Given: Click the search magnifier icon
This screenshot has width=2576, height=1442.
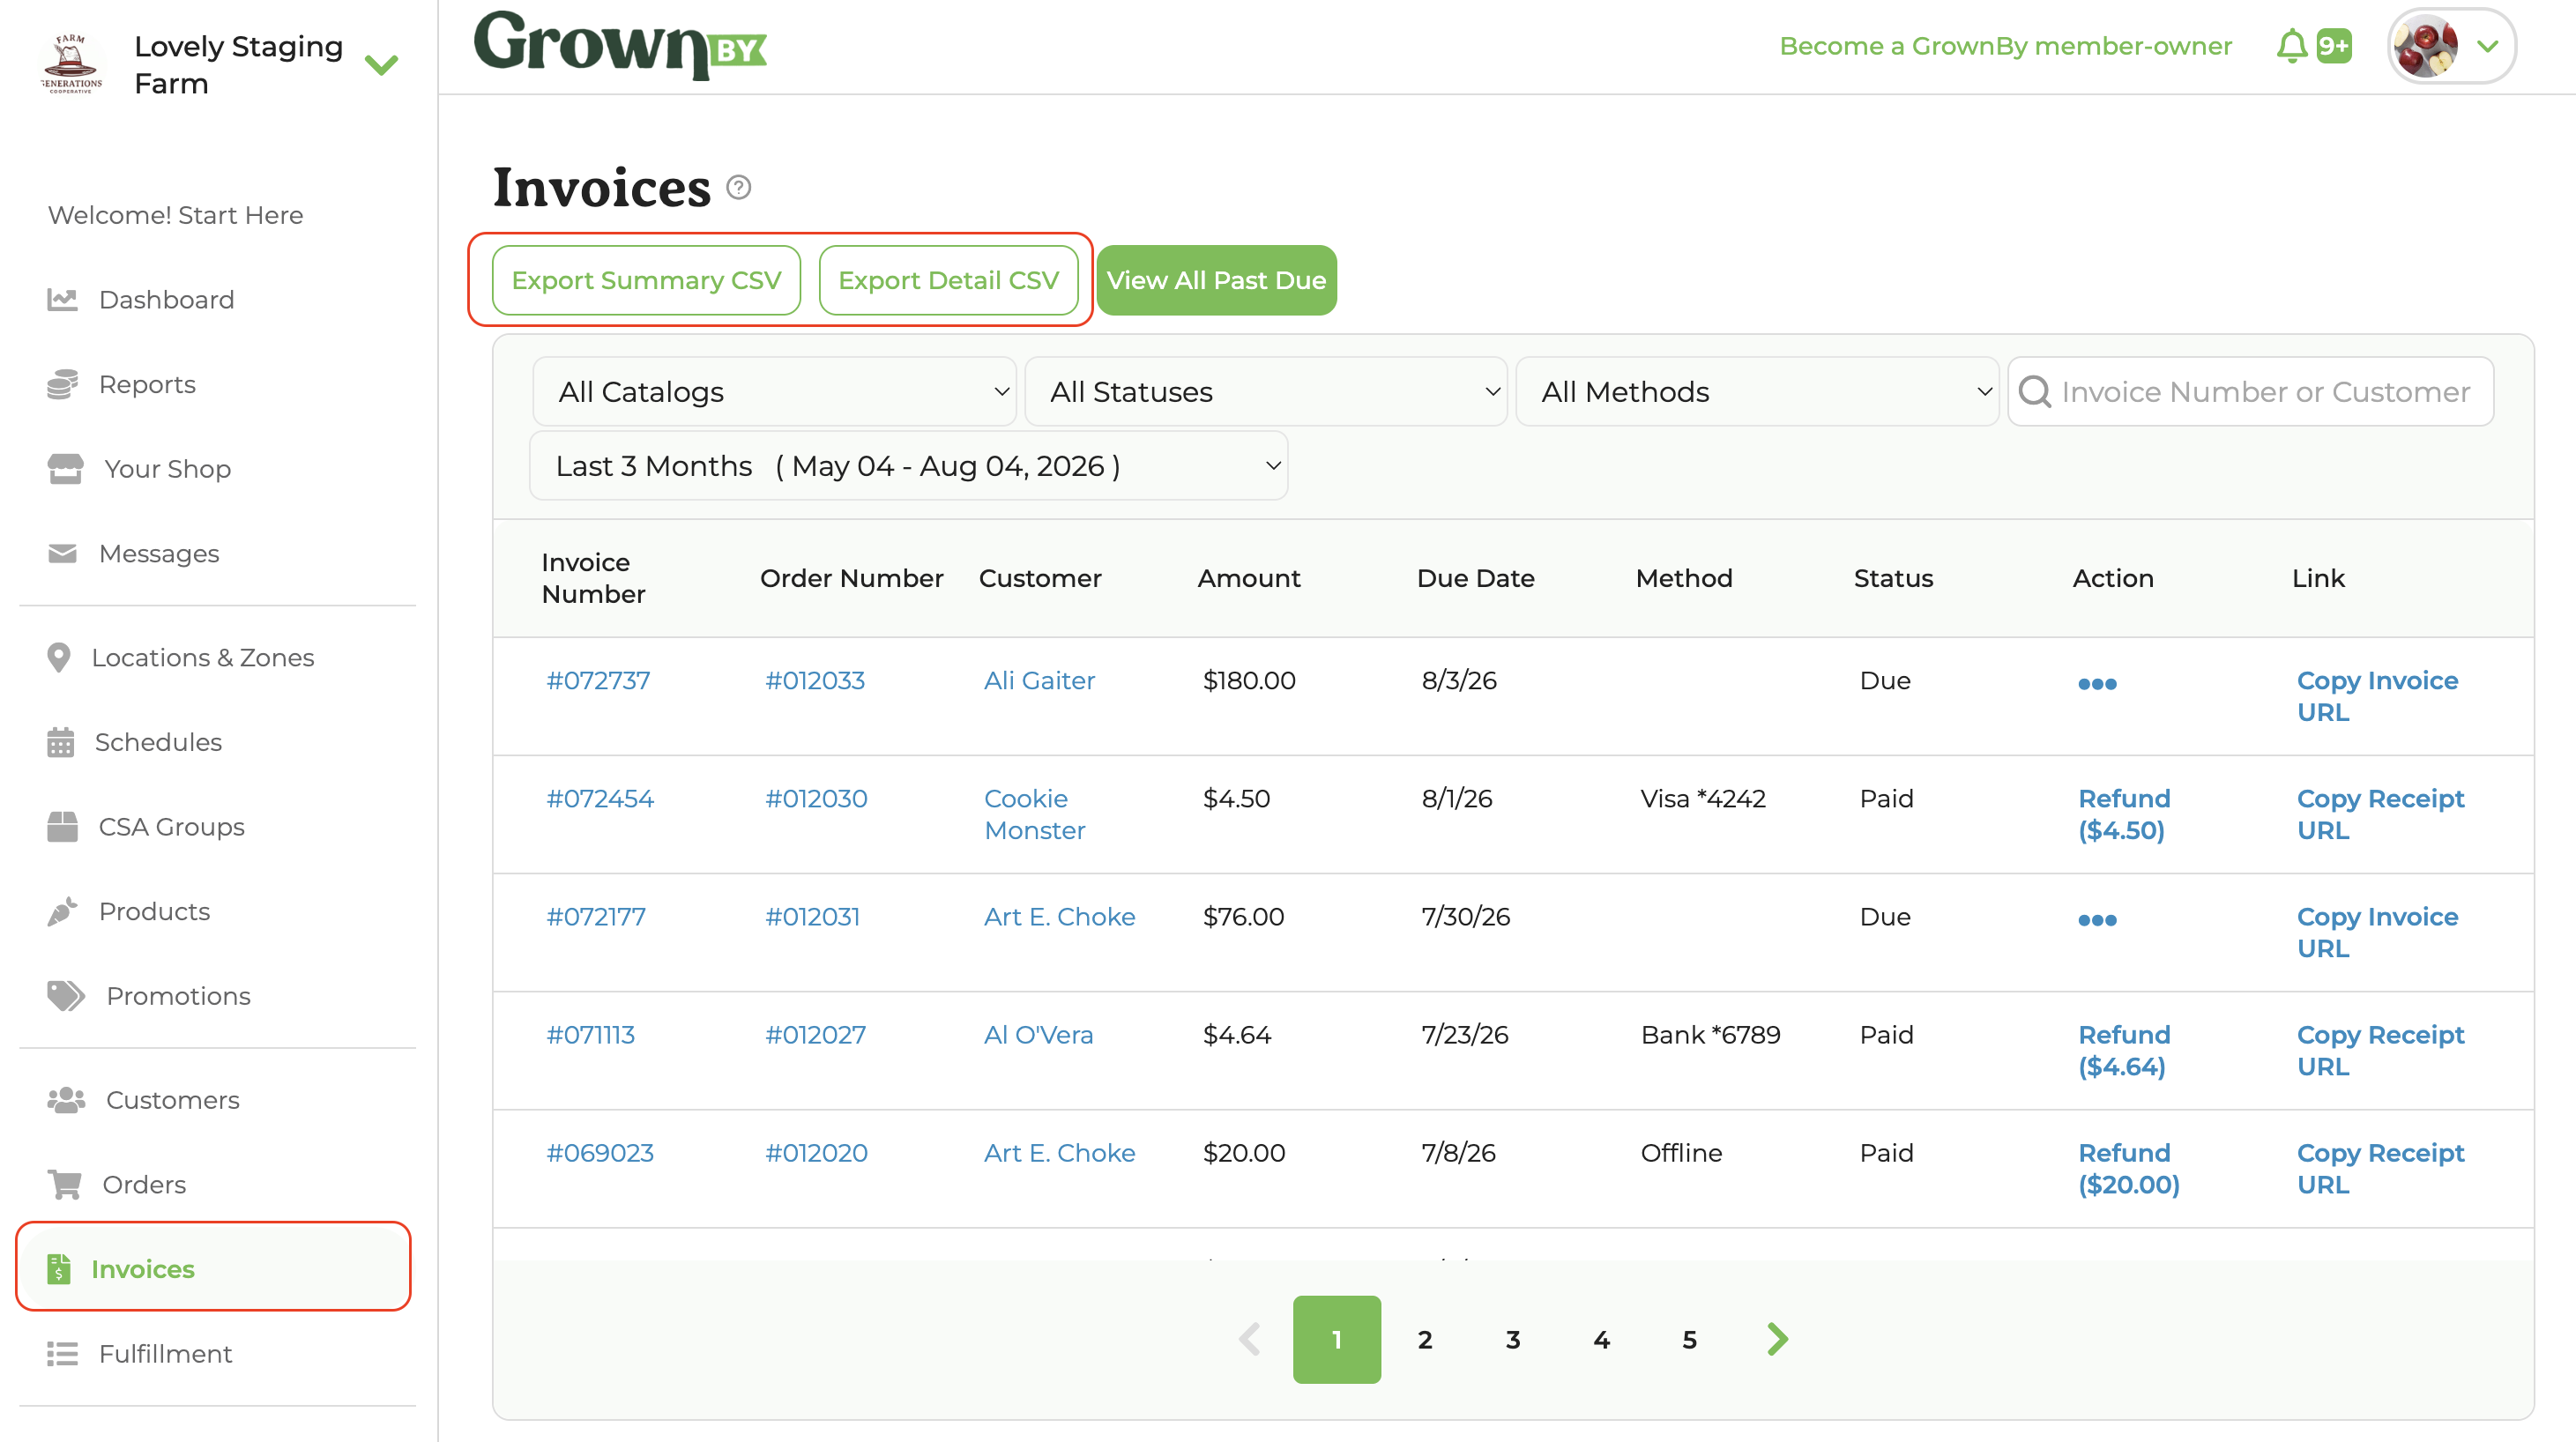Looking at the screenshot, I should (x=2035, y=392).
